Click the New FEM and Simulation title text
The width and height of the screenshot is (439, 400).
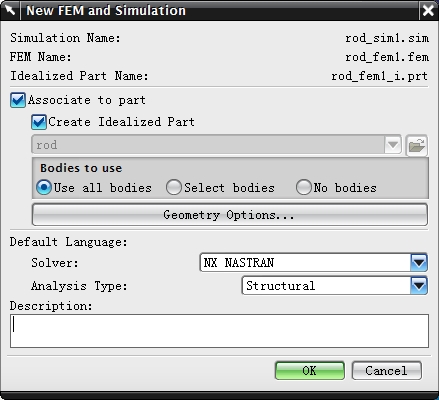(x=106, y=11)
